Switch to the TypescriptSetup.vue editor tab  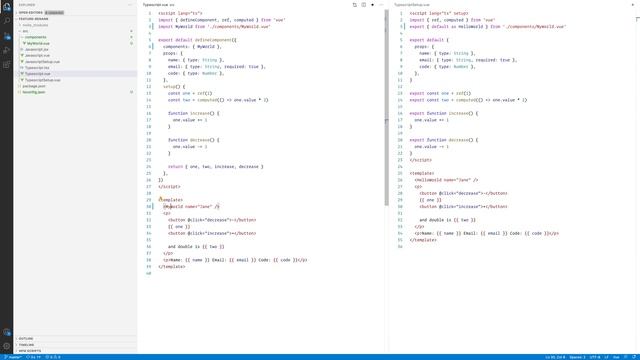412,5
